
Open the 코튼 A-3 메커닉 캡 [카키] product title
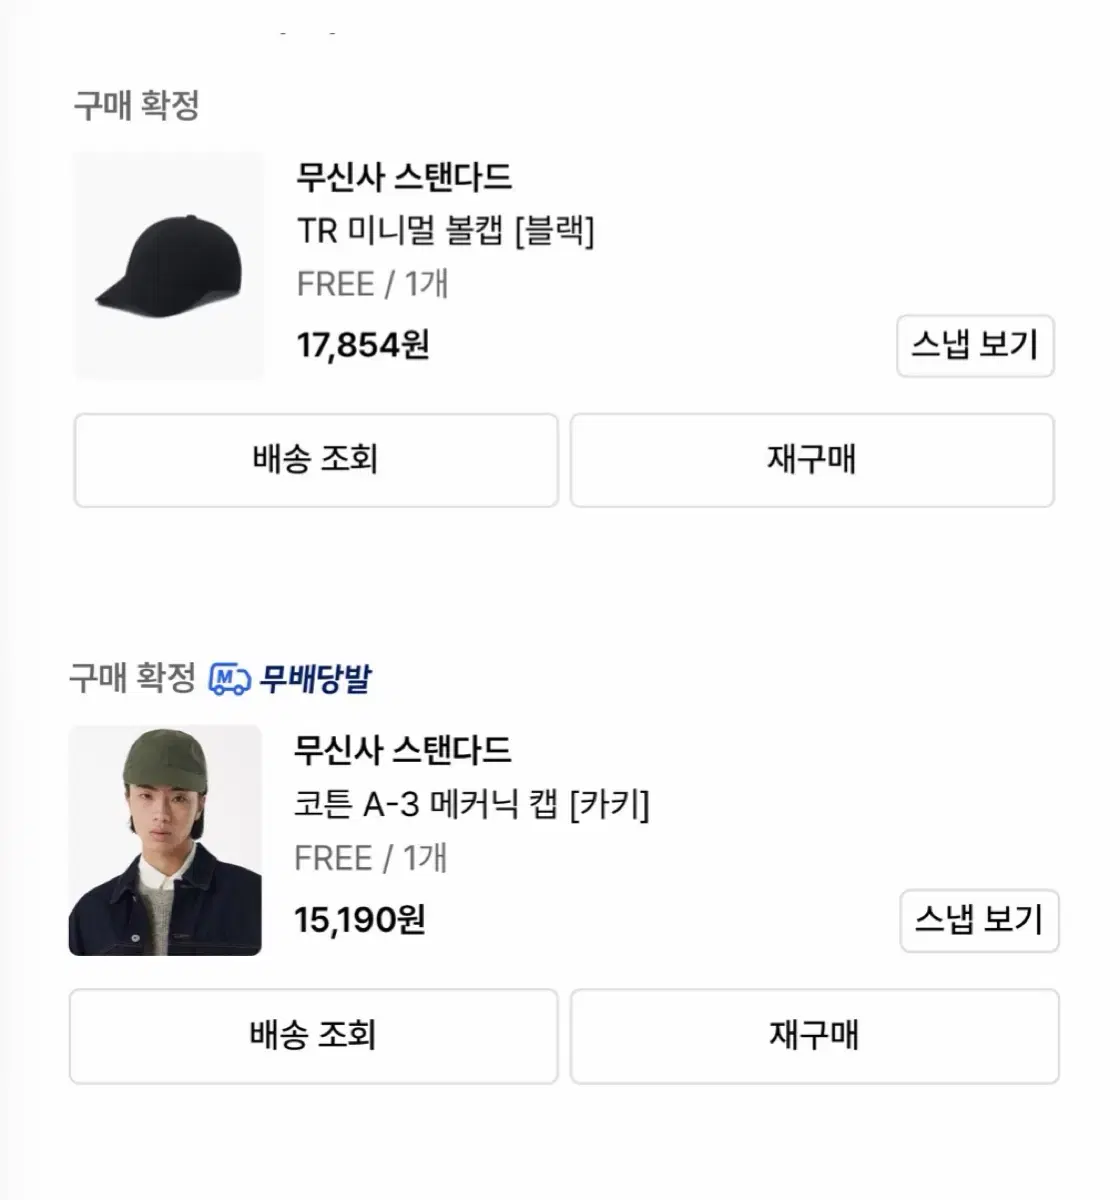[x=471, y=805]
